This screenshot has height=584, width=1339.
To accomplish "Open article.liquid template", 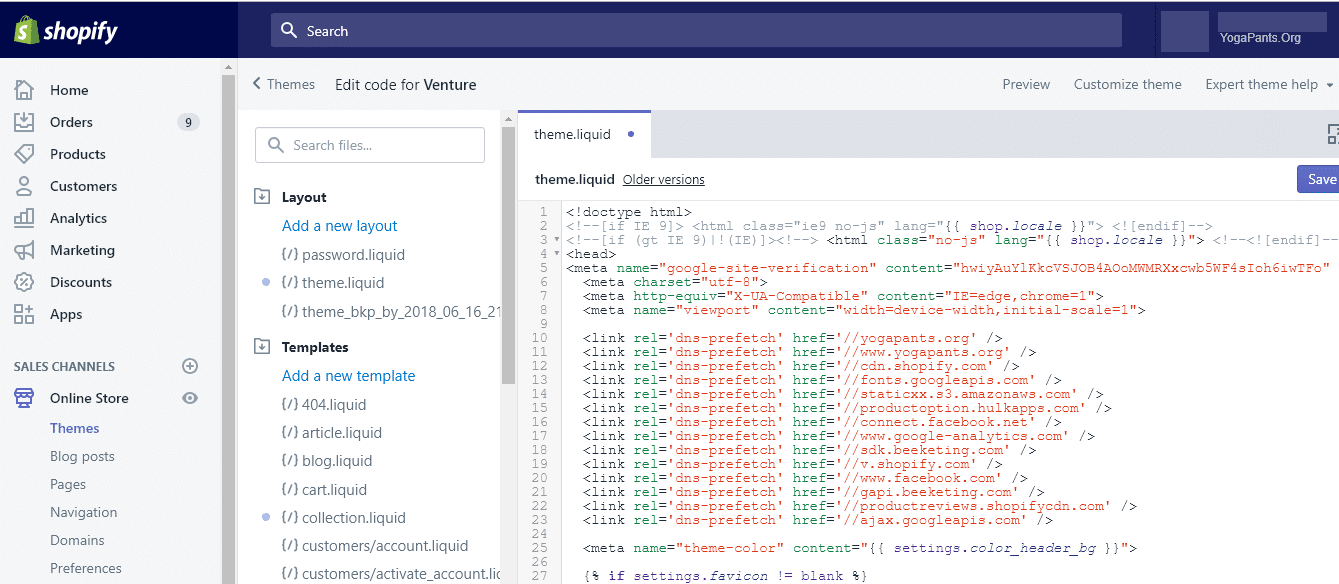I will [x=332, y=433].
